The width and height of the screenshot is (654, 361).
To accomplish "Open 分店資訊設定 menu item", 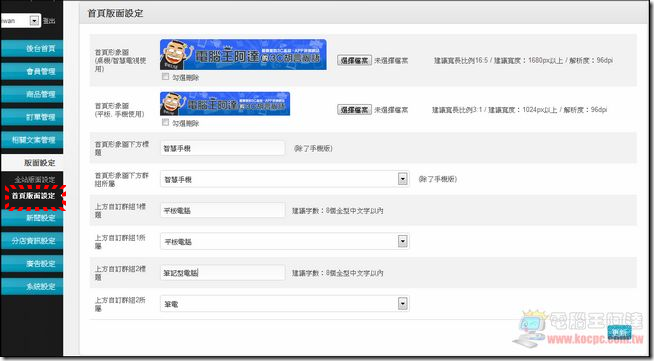I will click(32, 241).
